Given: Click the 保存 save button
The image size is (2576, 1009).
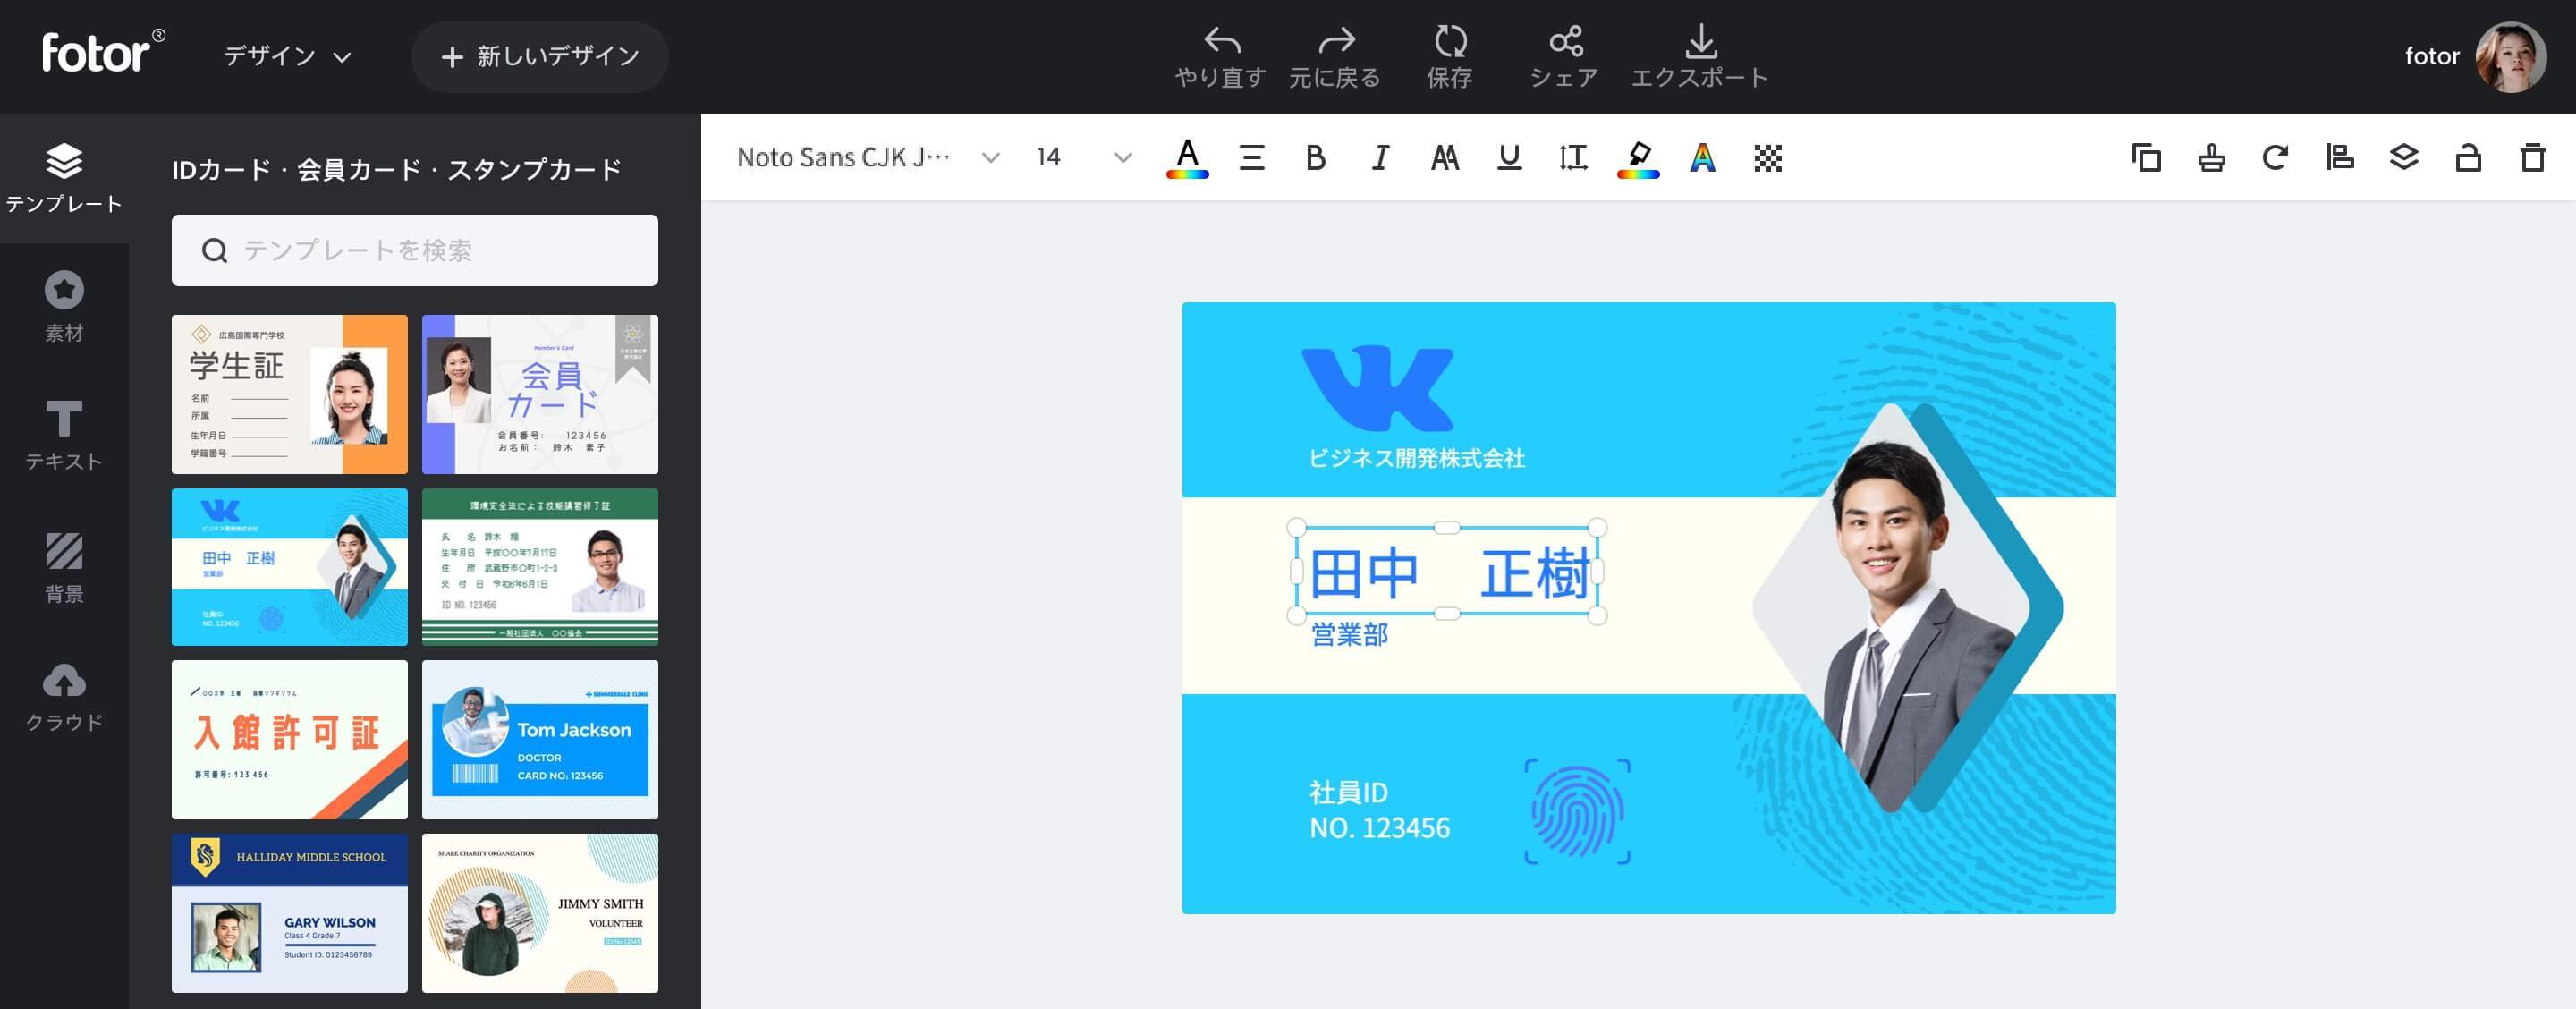Looking at the screenshot, I should 1449,57.
